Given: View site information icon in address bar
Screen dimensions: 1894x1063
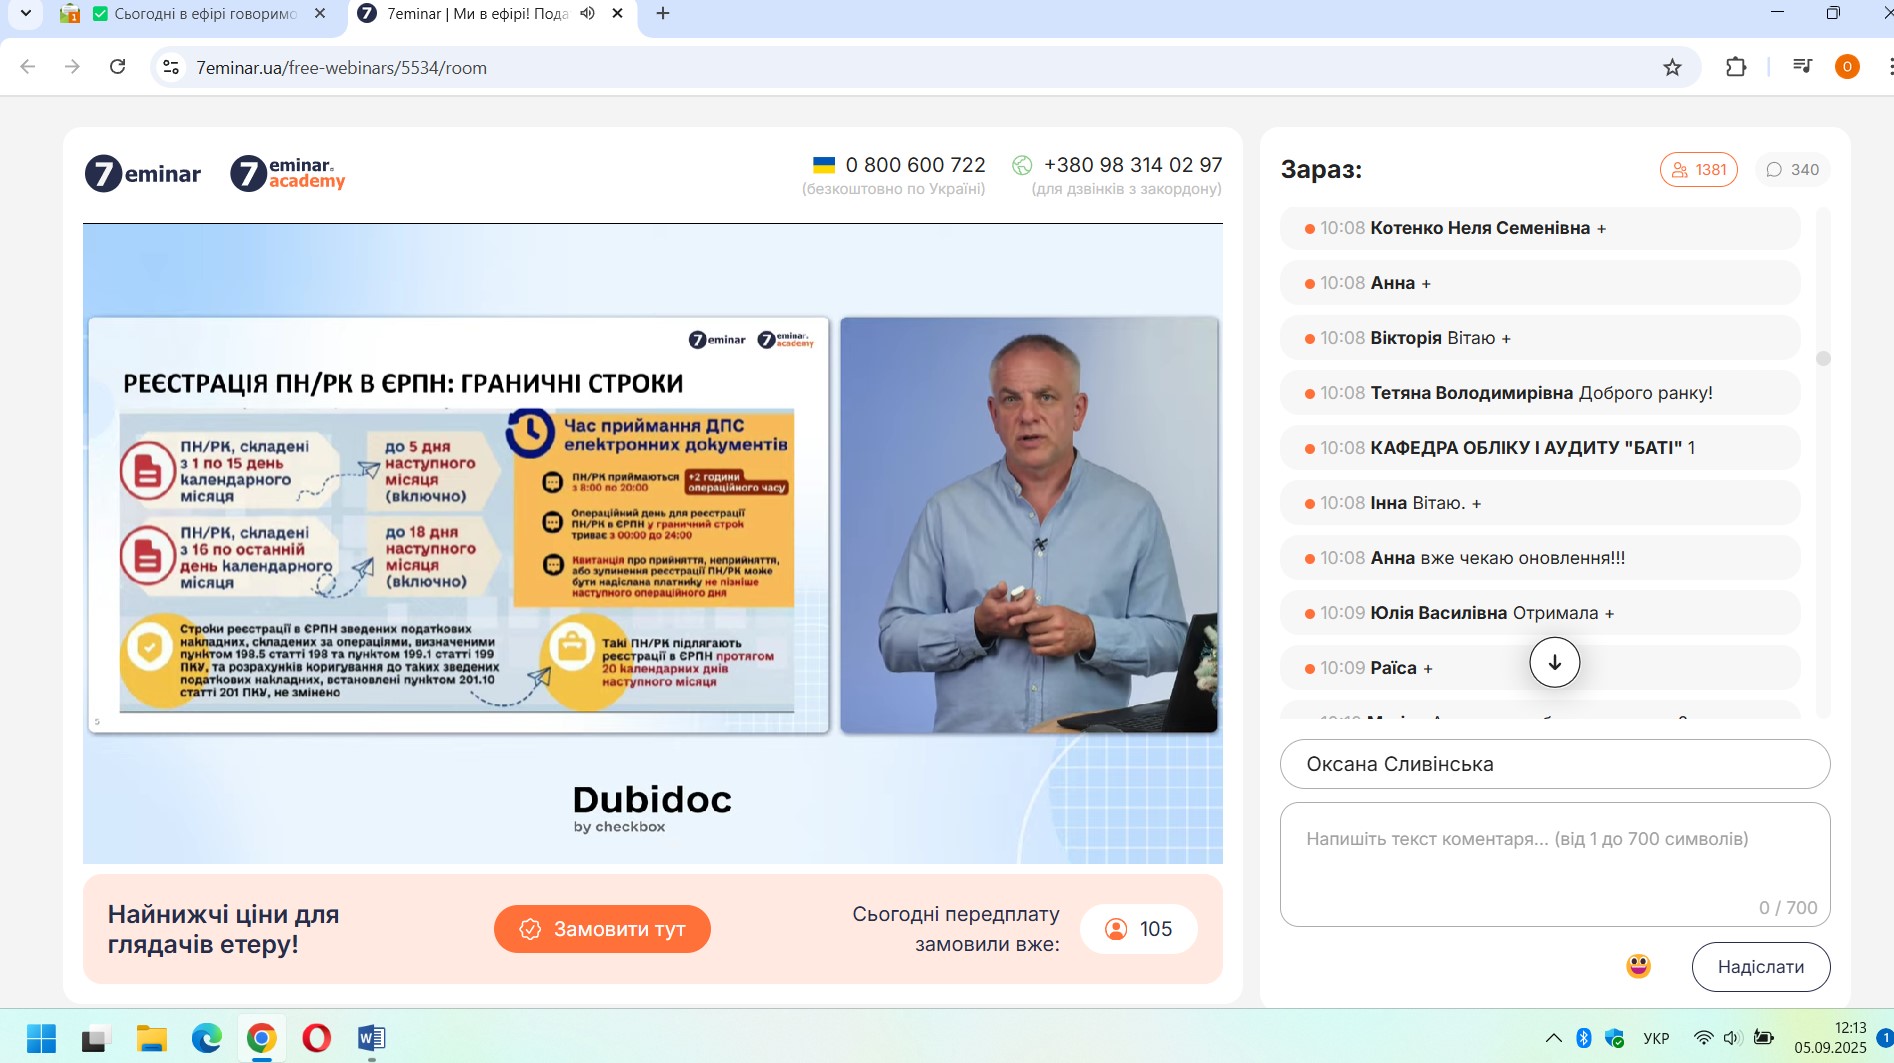Looking at the screenshot, I should (171, 67).
